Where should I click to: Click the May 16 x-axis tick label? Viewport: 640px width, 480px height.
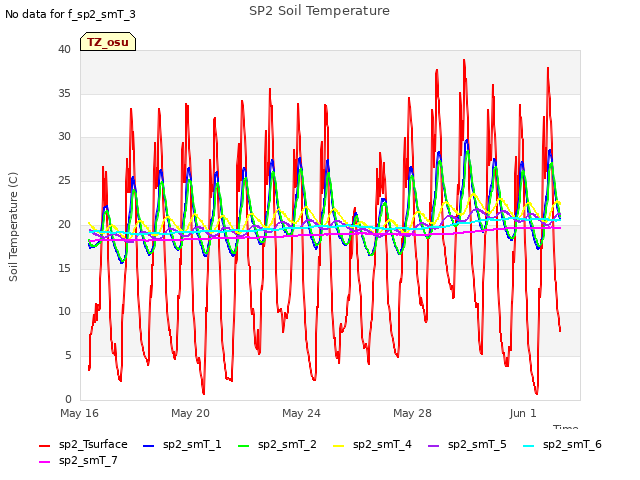(79, 413)
